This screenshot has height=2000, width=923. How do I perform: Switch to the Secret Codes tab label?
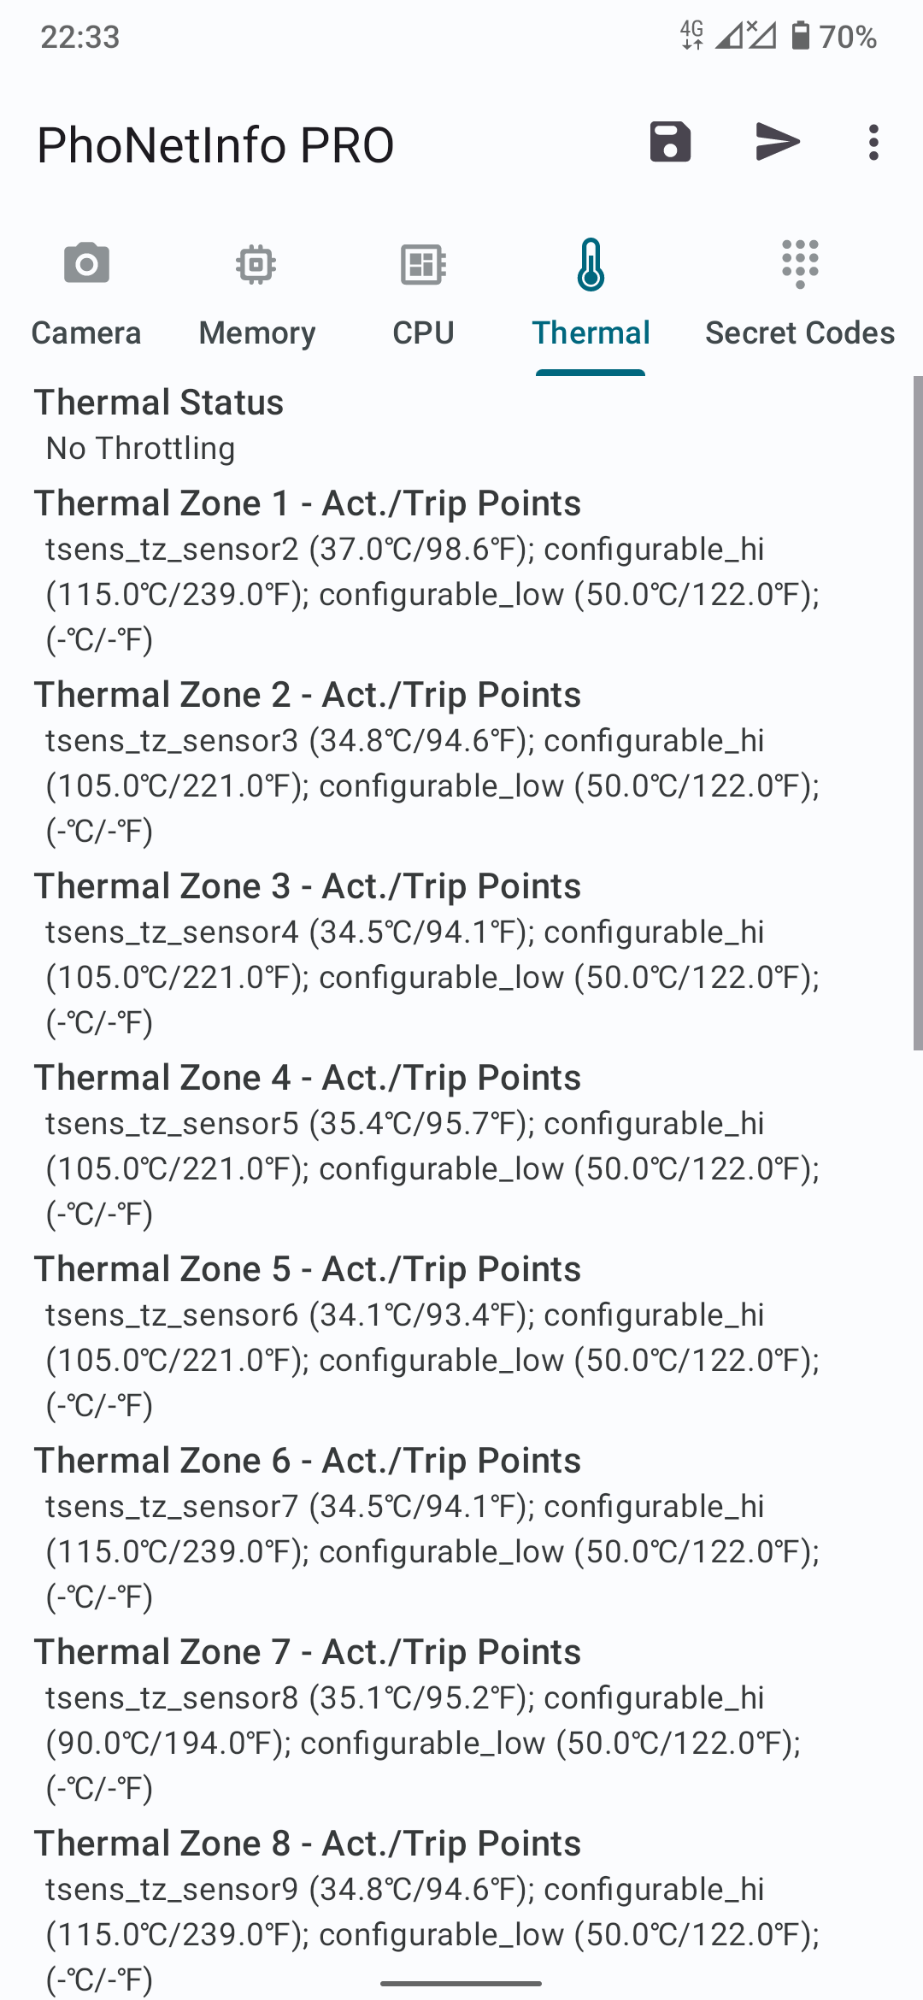point(800,333)
